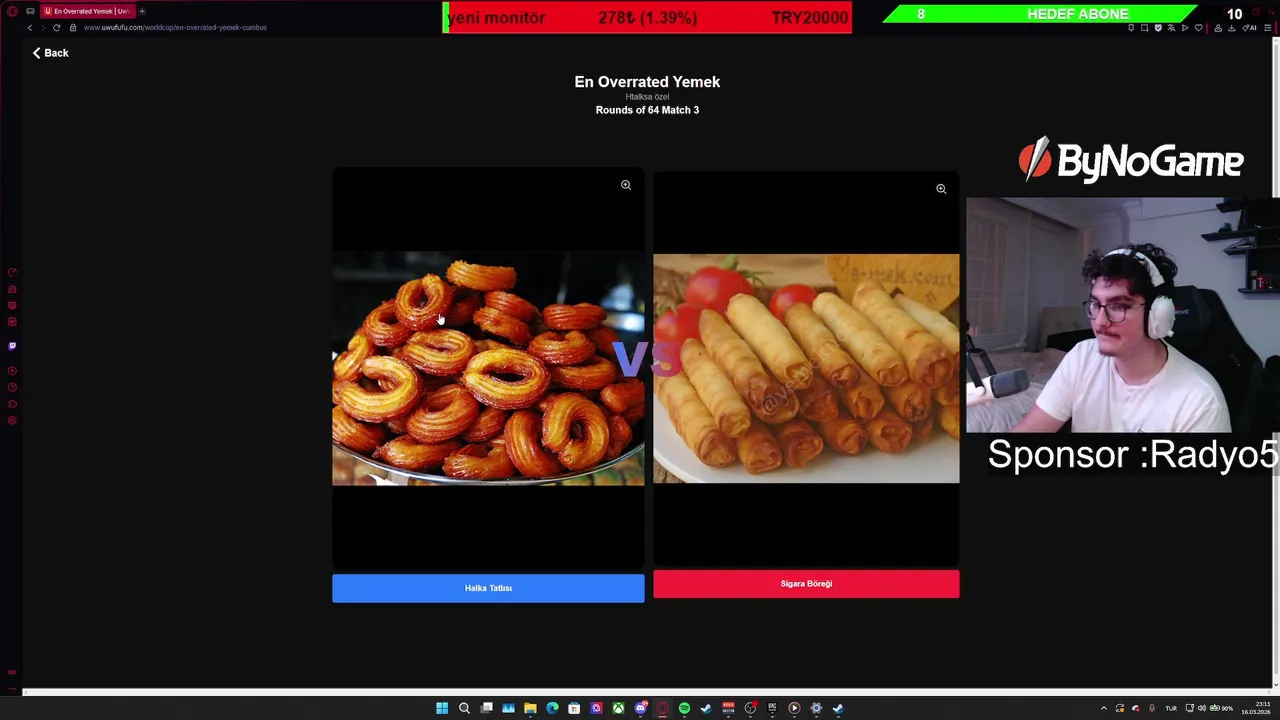Viewport: 1280px width, 720px height.
Task: Open Task View on taskbar
Action: pos(486,708)
